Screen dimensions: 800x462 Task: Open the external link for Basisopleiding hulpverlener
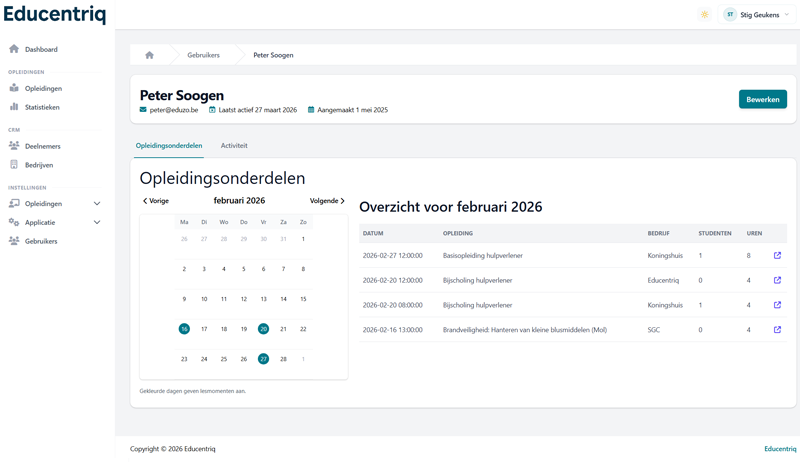777,255
